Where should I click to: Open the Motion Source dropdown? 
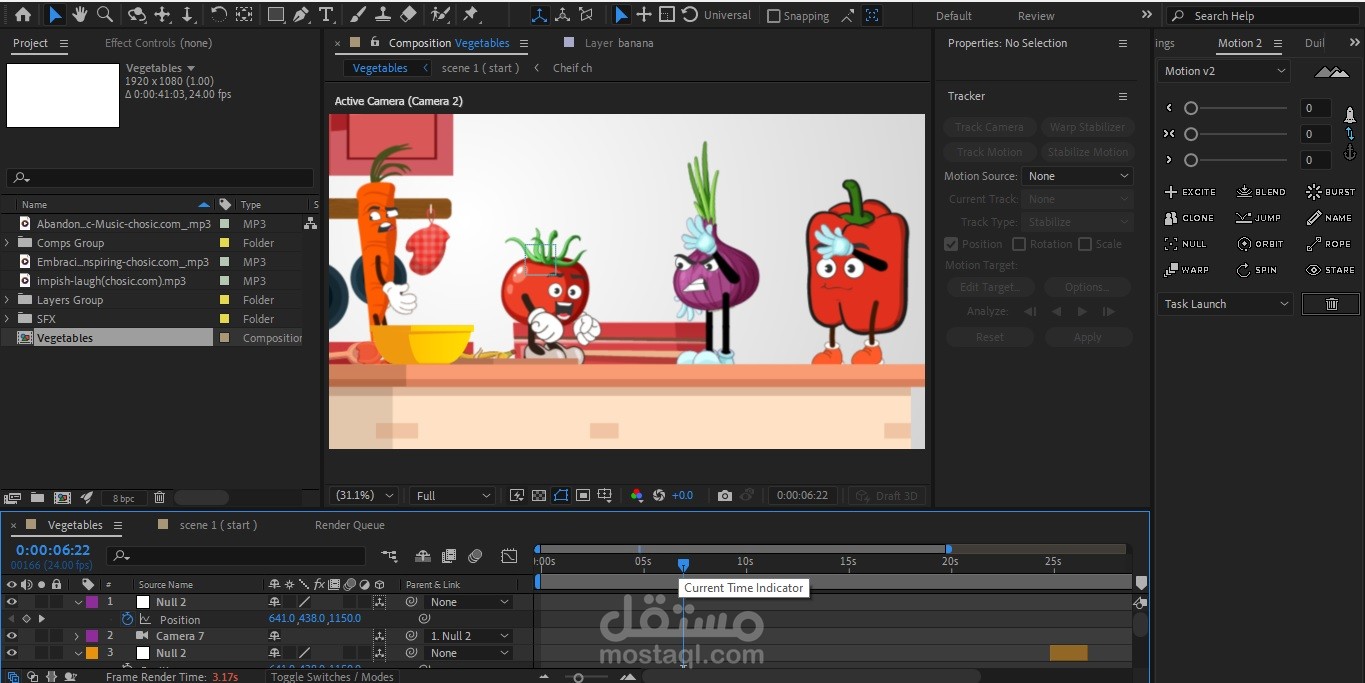1077,176
